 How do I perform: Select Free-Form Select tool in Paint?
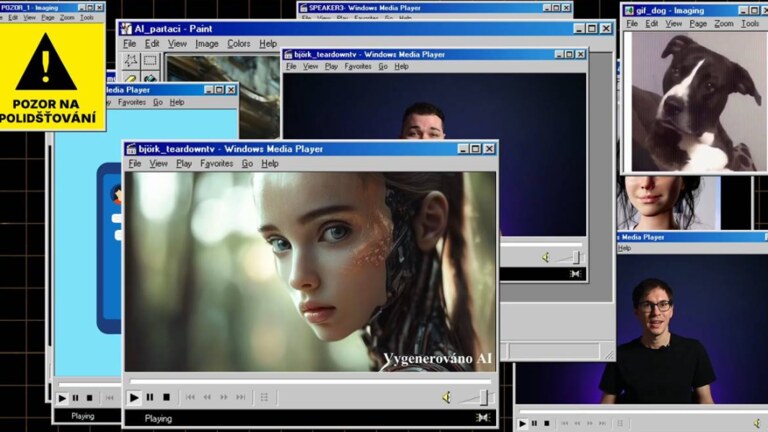click(x=130, y=61)
